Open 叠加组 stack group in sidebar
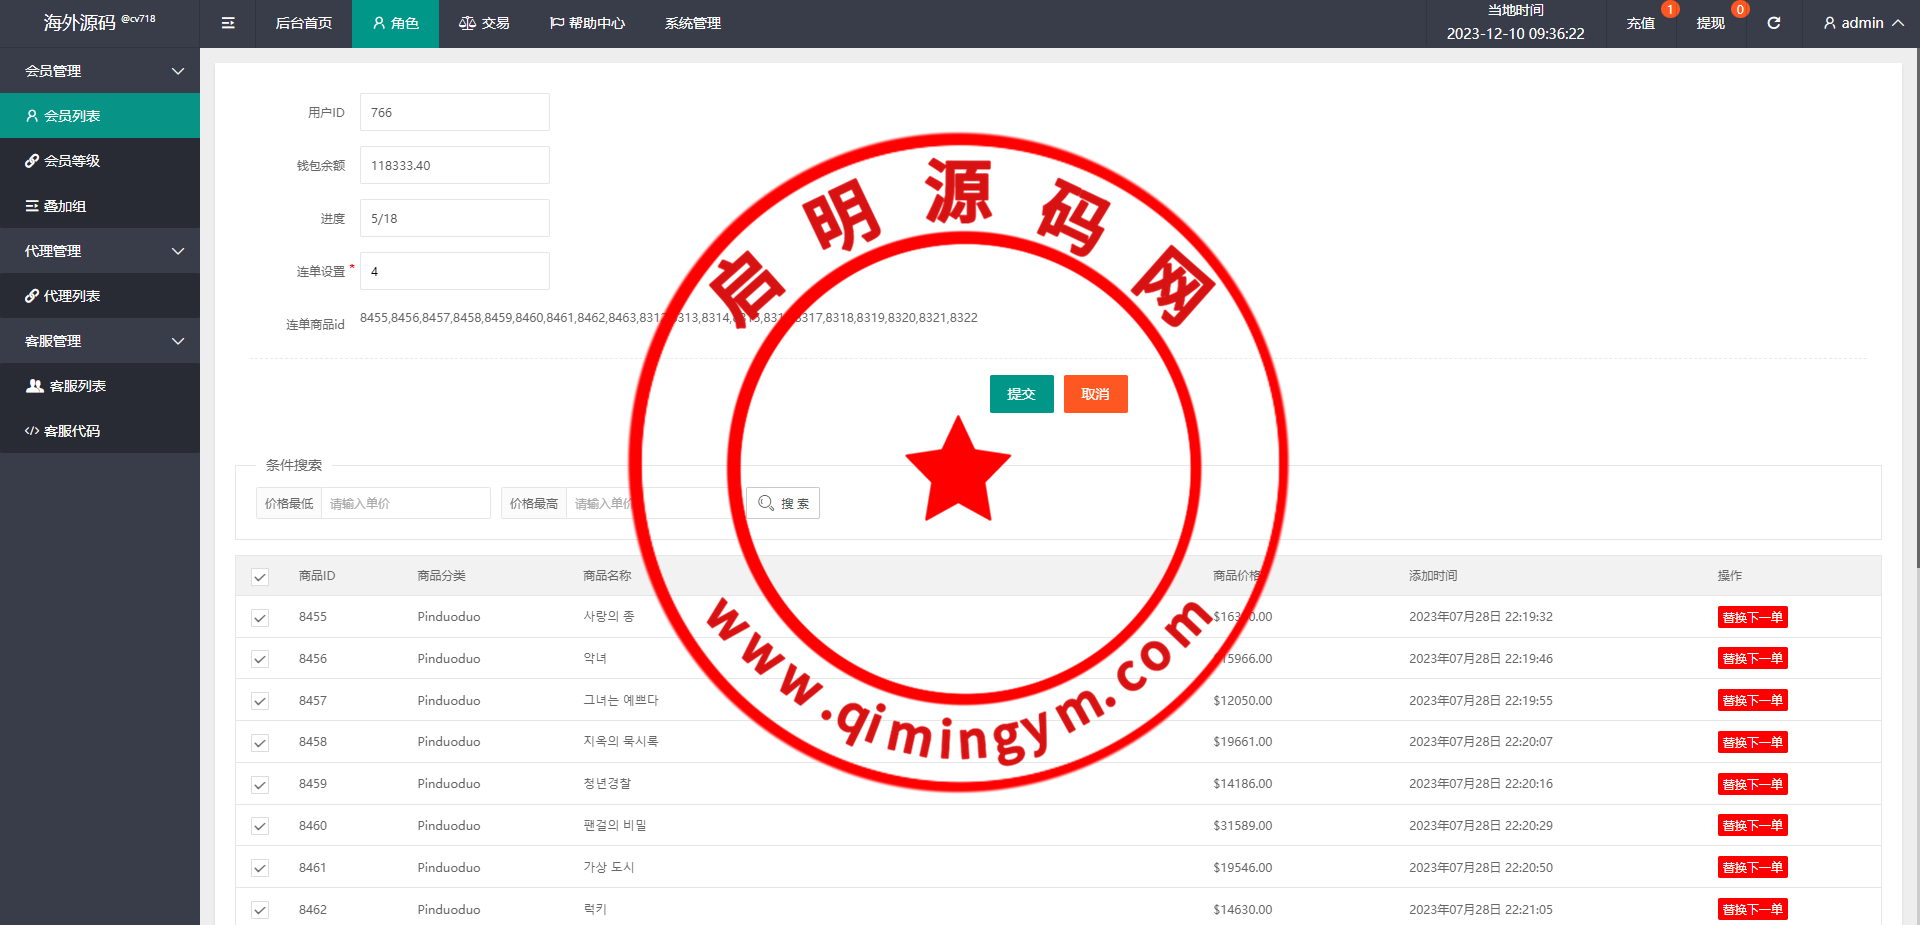1920x925 pixels. click(100, 206)
